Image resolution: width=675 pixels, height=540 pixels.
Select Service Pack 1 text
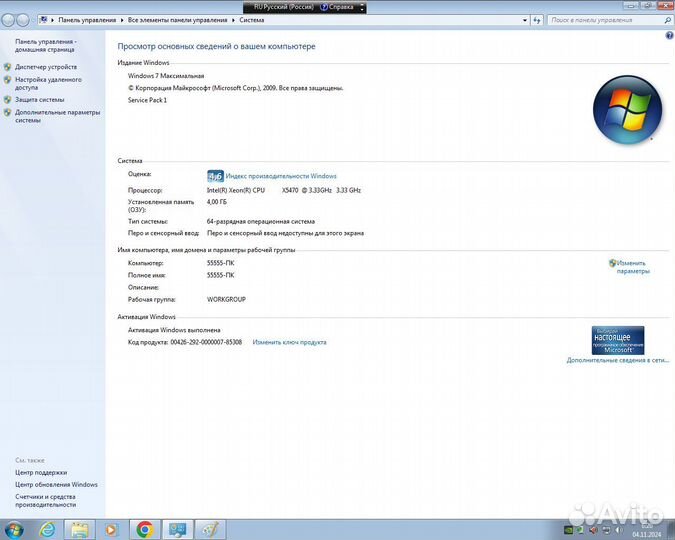pos(147,100)
